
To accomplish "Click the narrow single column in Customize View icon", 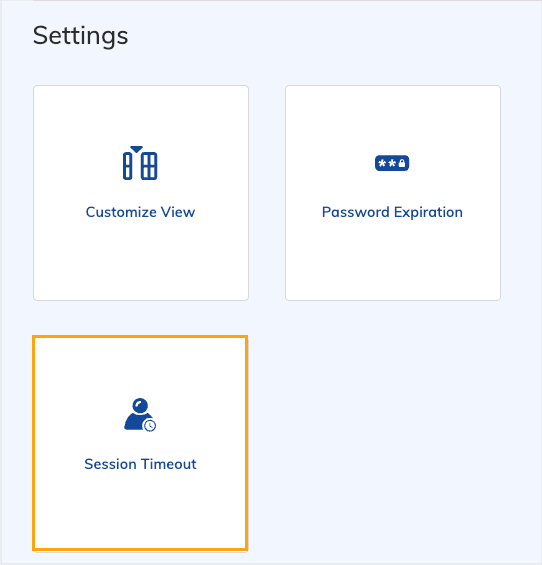I will click(x=128, y=166).
